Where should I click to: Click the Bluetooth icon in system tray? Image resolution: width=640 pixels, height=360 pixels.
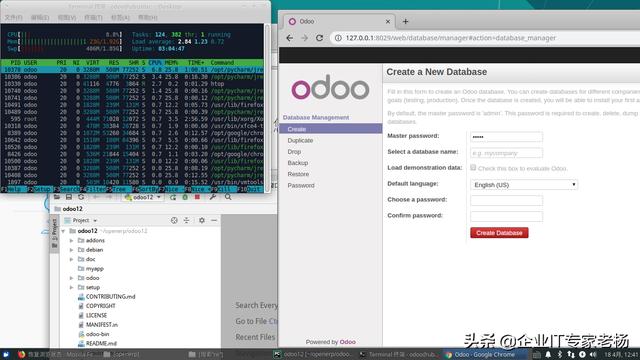560,355
